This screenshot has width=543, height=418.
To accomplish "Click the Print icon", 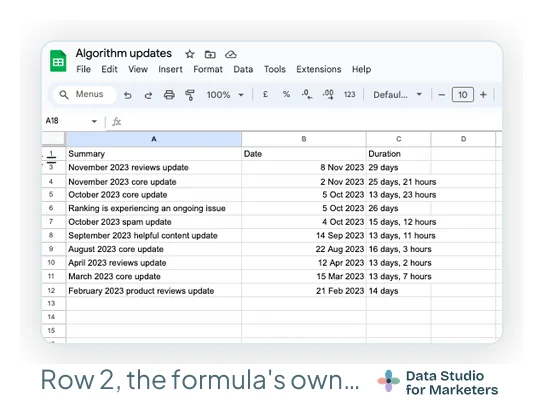I will pos(169,95).
